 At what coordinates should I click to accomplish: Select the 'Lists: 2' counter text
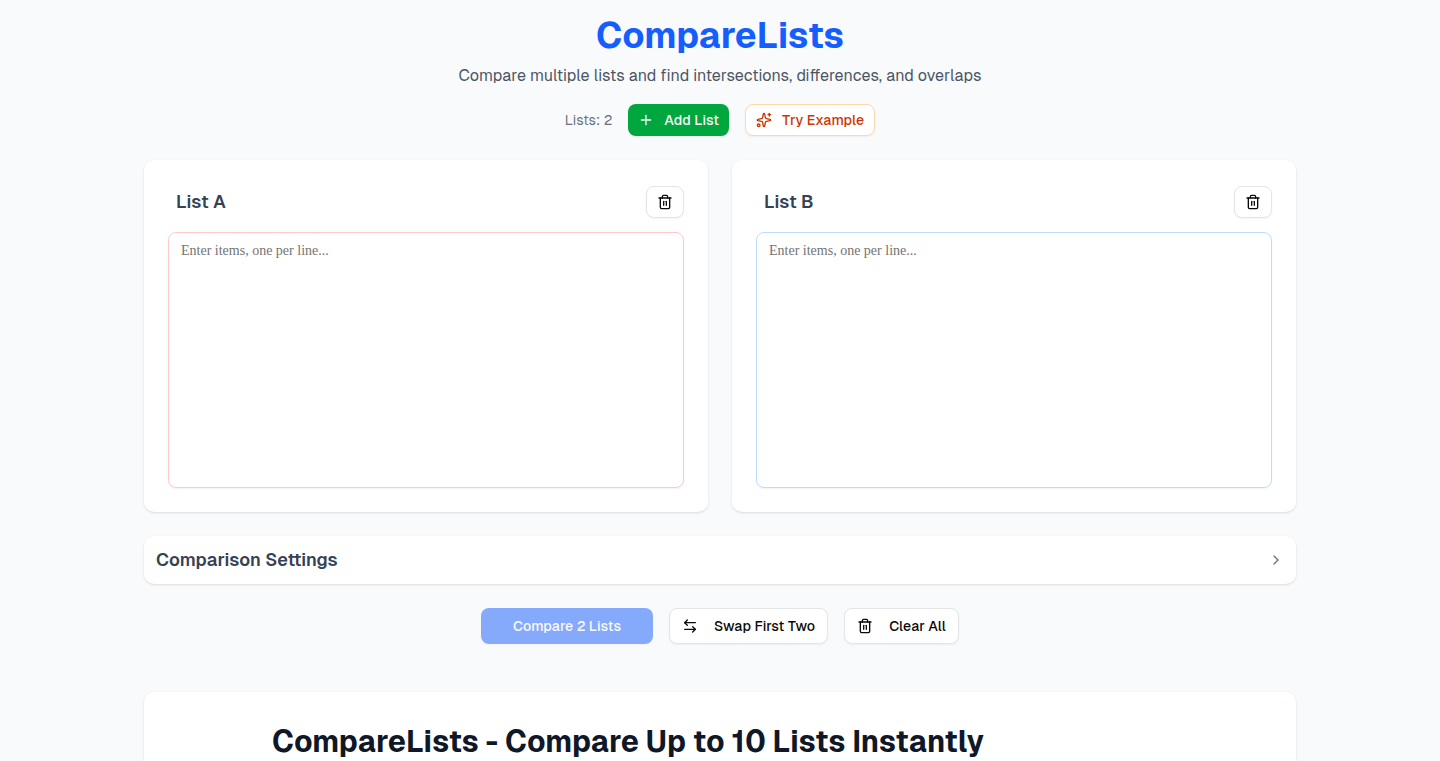(x=588, y=120)
